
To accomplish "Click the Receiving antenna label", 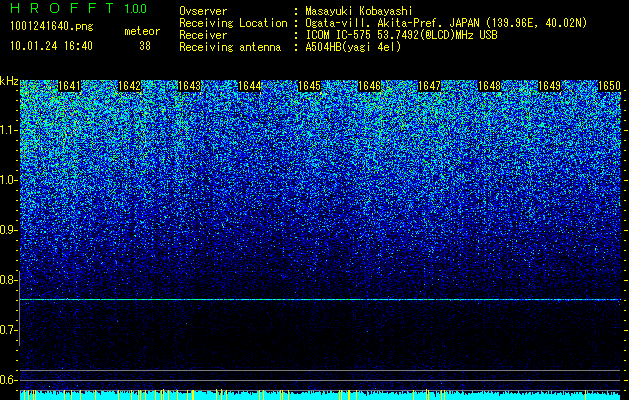I will 230,47.
